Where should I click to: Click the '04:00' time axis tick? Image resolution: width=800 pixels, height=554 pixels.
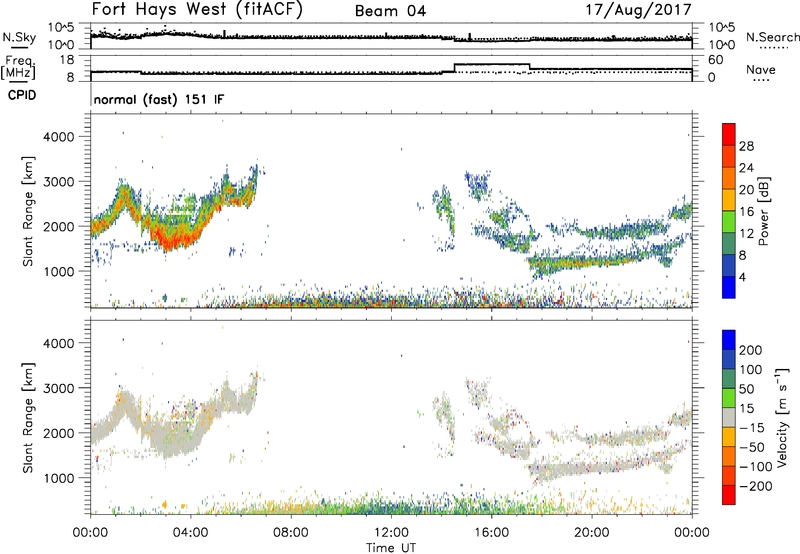coord(190,533)
